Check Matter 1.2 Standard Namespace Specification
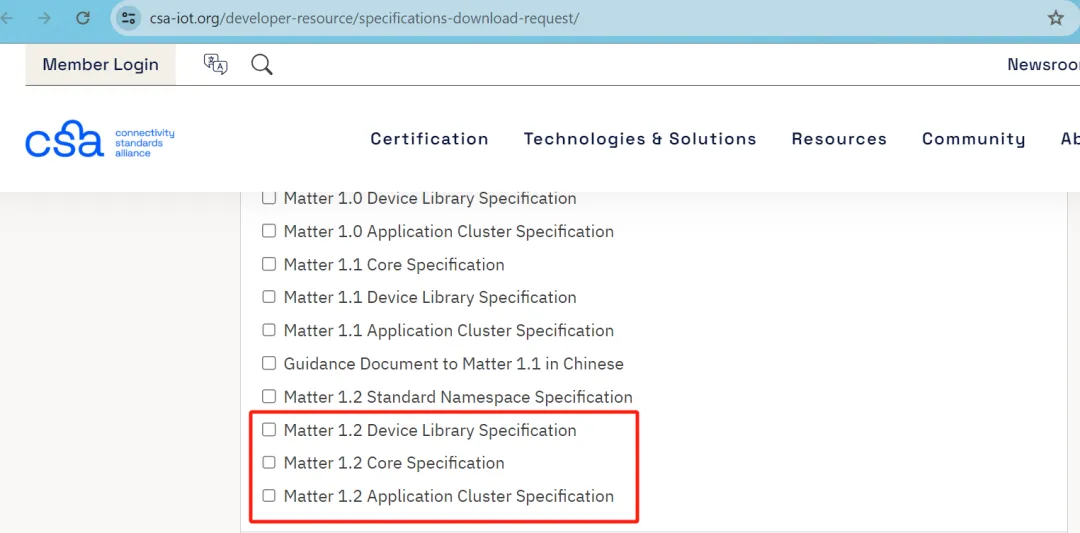The width and height of the screenshot is (1080, 533). (269, 397)
